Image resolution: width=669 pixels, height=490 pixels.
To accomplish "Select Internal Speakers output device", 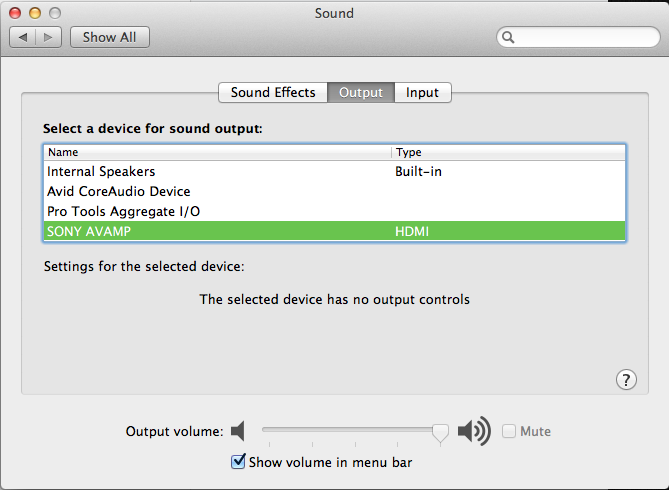I will (x=101, y=171).
